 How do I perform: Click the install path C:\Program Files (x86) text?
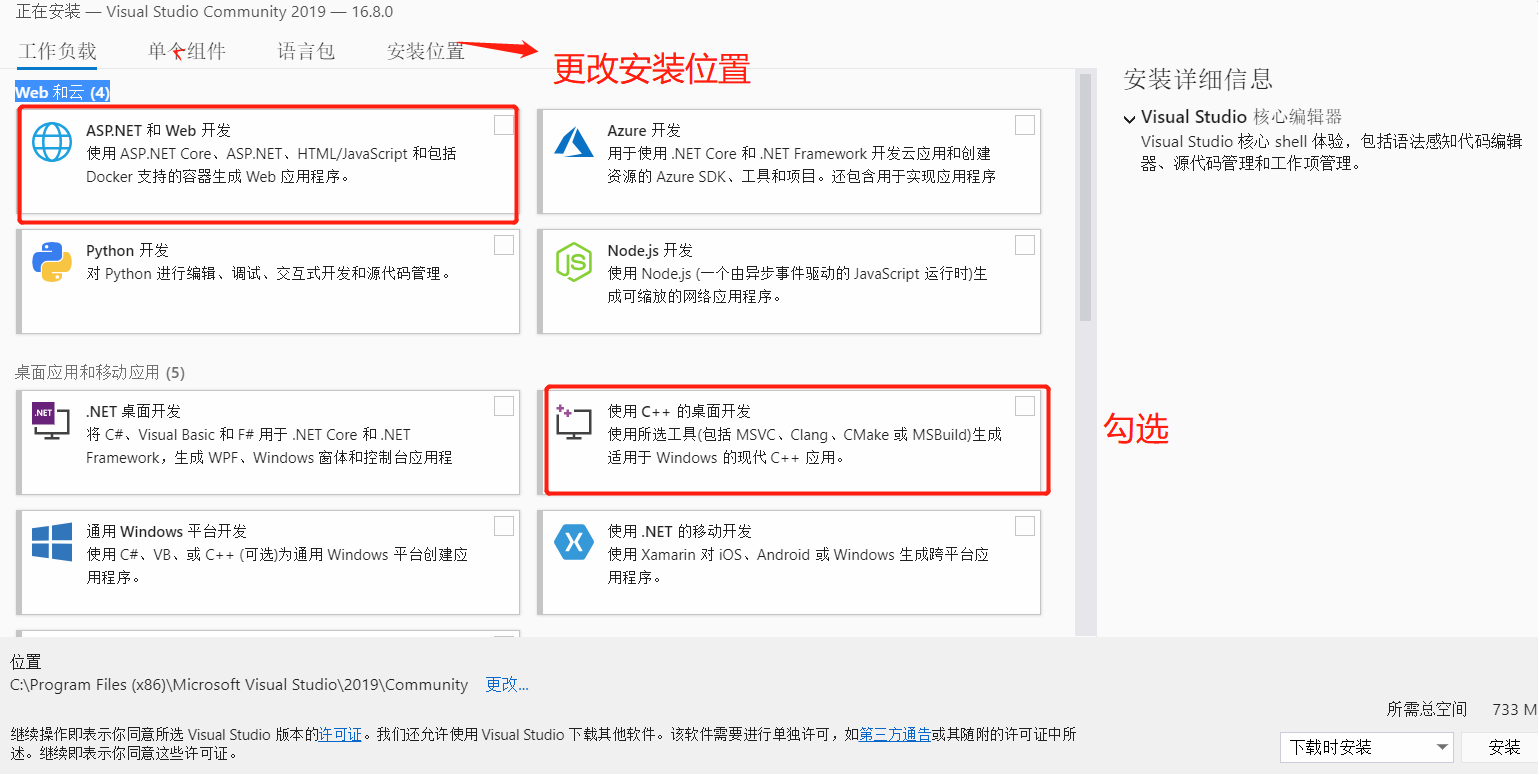click(239, 685)
